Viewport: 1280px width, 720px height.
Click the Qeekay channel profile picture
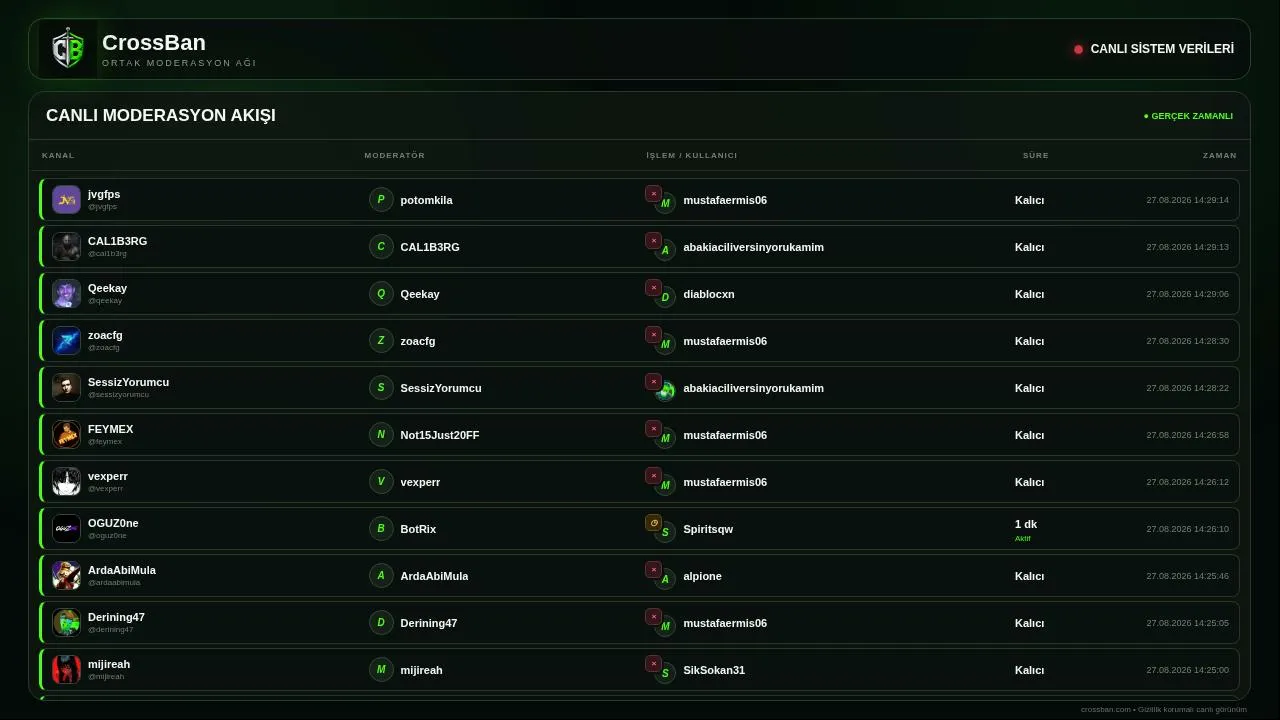pos(67,294)
